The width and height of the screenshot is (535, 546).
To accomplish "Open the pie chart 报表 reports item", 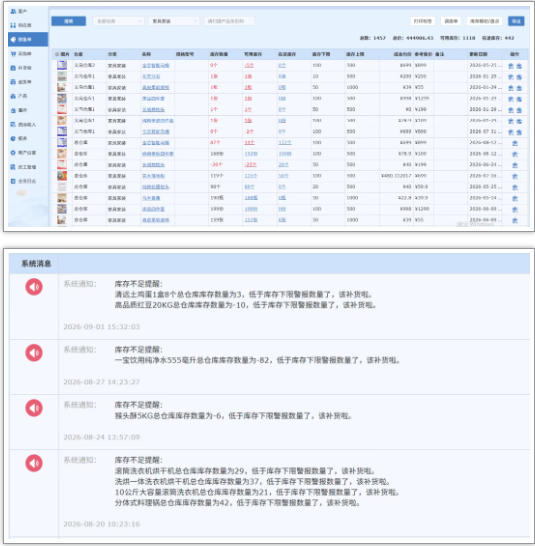I will click(x=19, y=139).
